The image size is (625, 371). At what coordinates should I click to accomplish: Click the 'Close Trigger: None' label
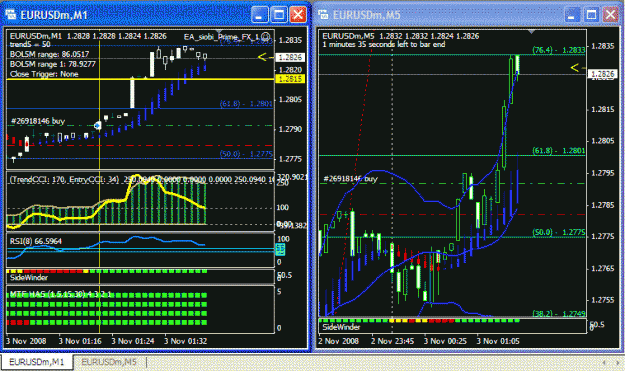[x=44, y=74]
